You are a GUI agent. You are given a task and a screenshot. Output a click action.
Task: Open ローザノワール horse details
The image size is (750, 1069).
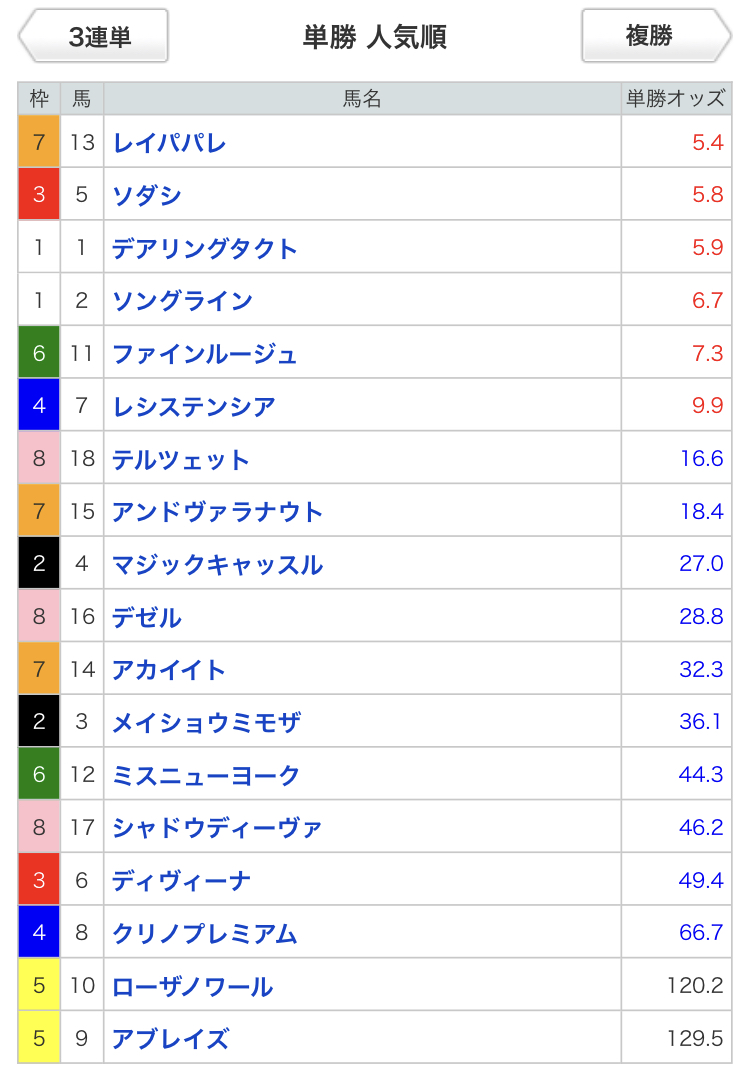pos(192,986)
